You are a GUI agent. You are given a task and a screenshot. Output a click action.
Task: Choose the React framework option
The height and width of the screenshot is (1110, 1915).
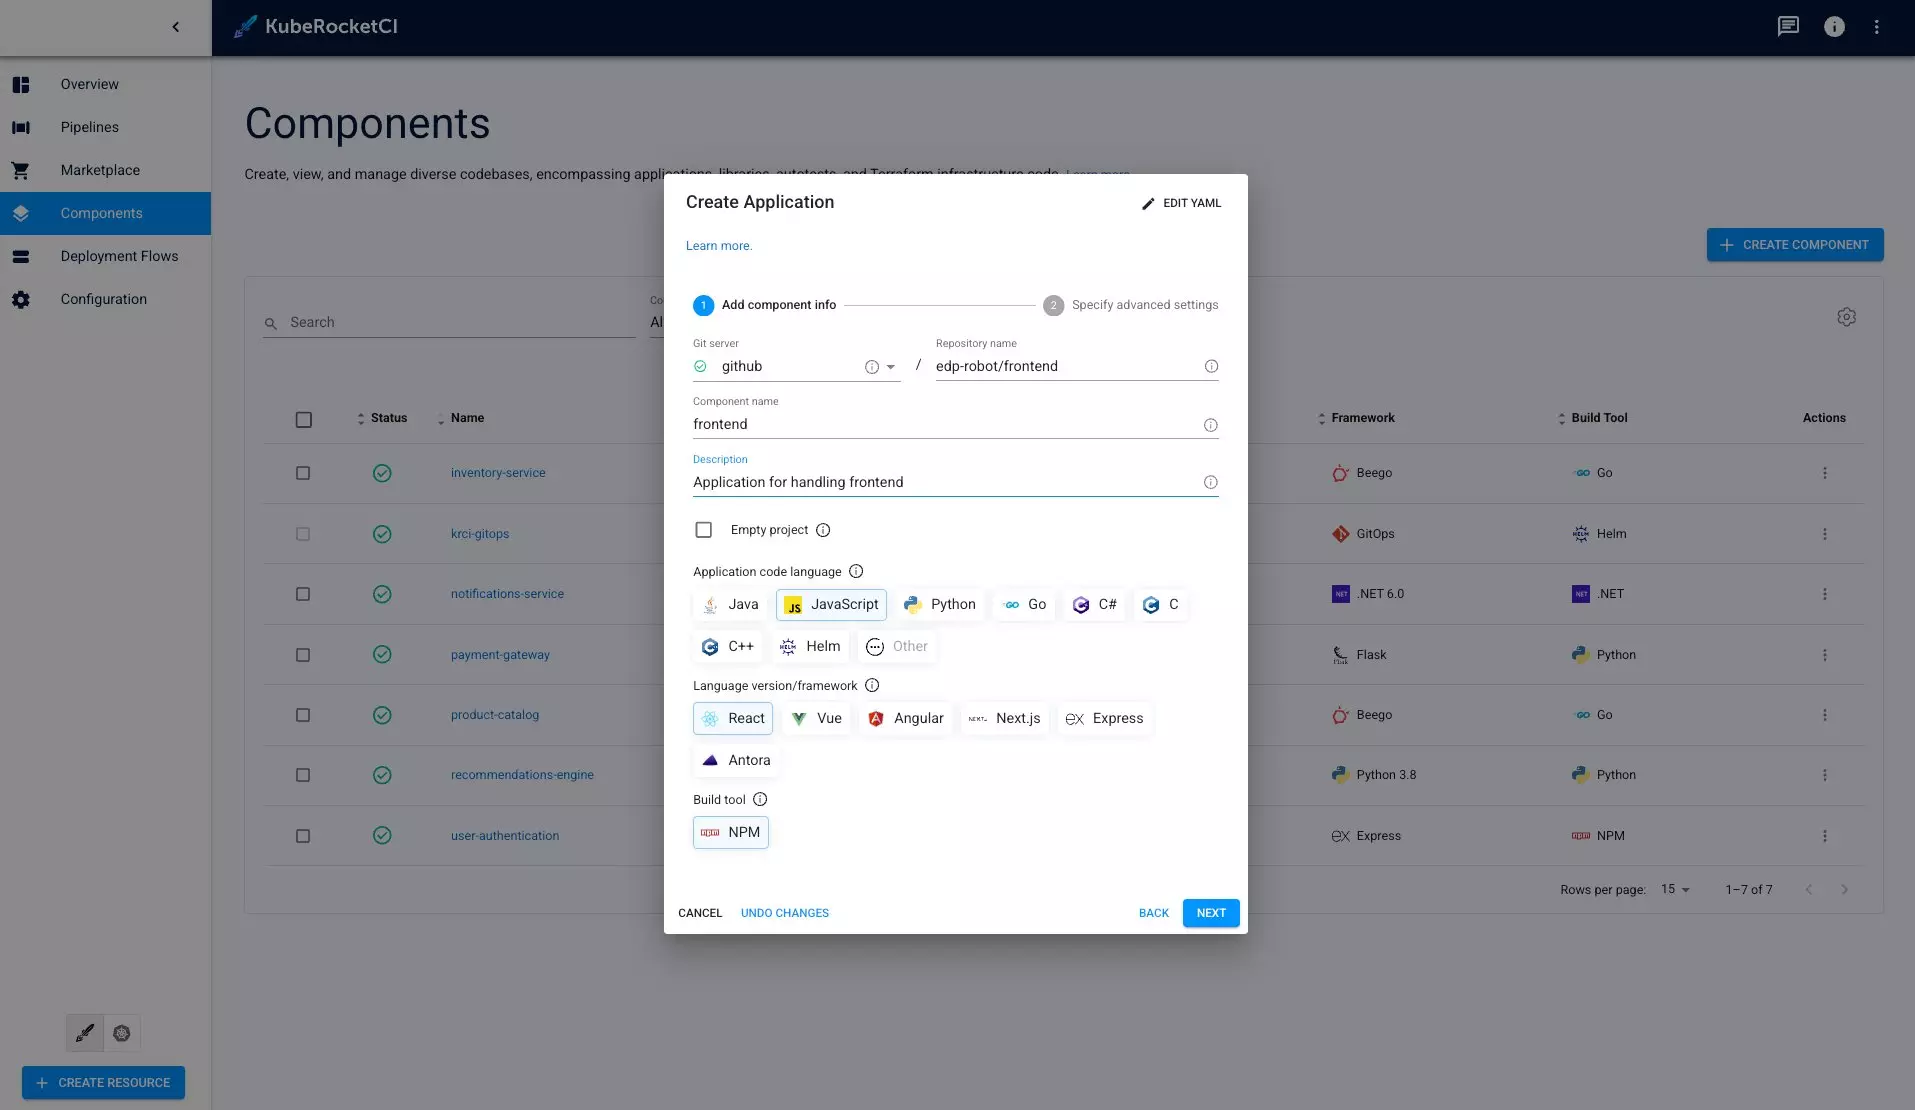click(733, 719)
